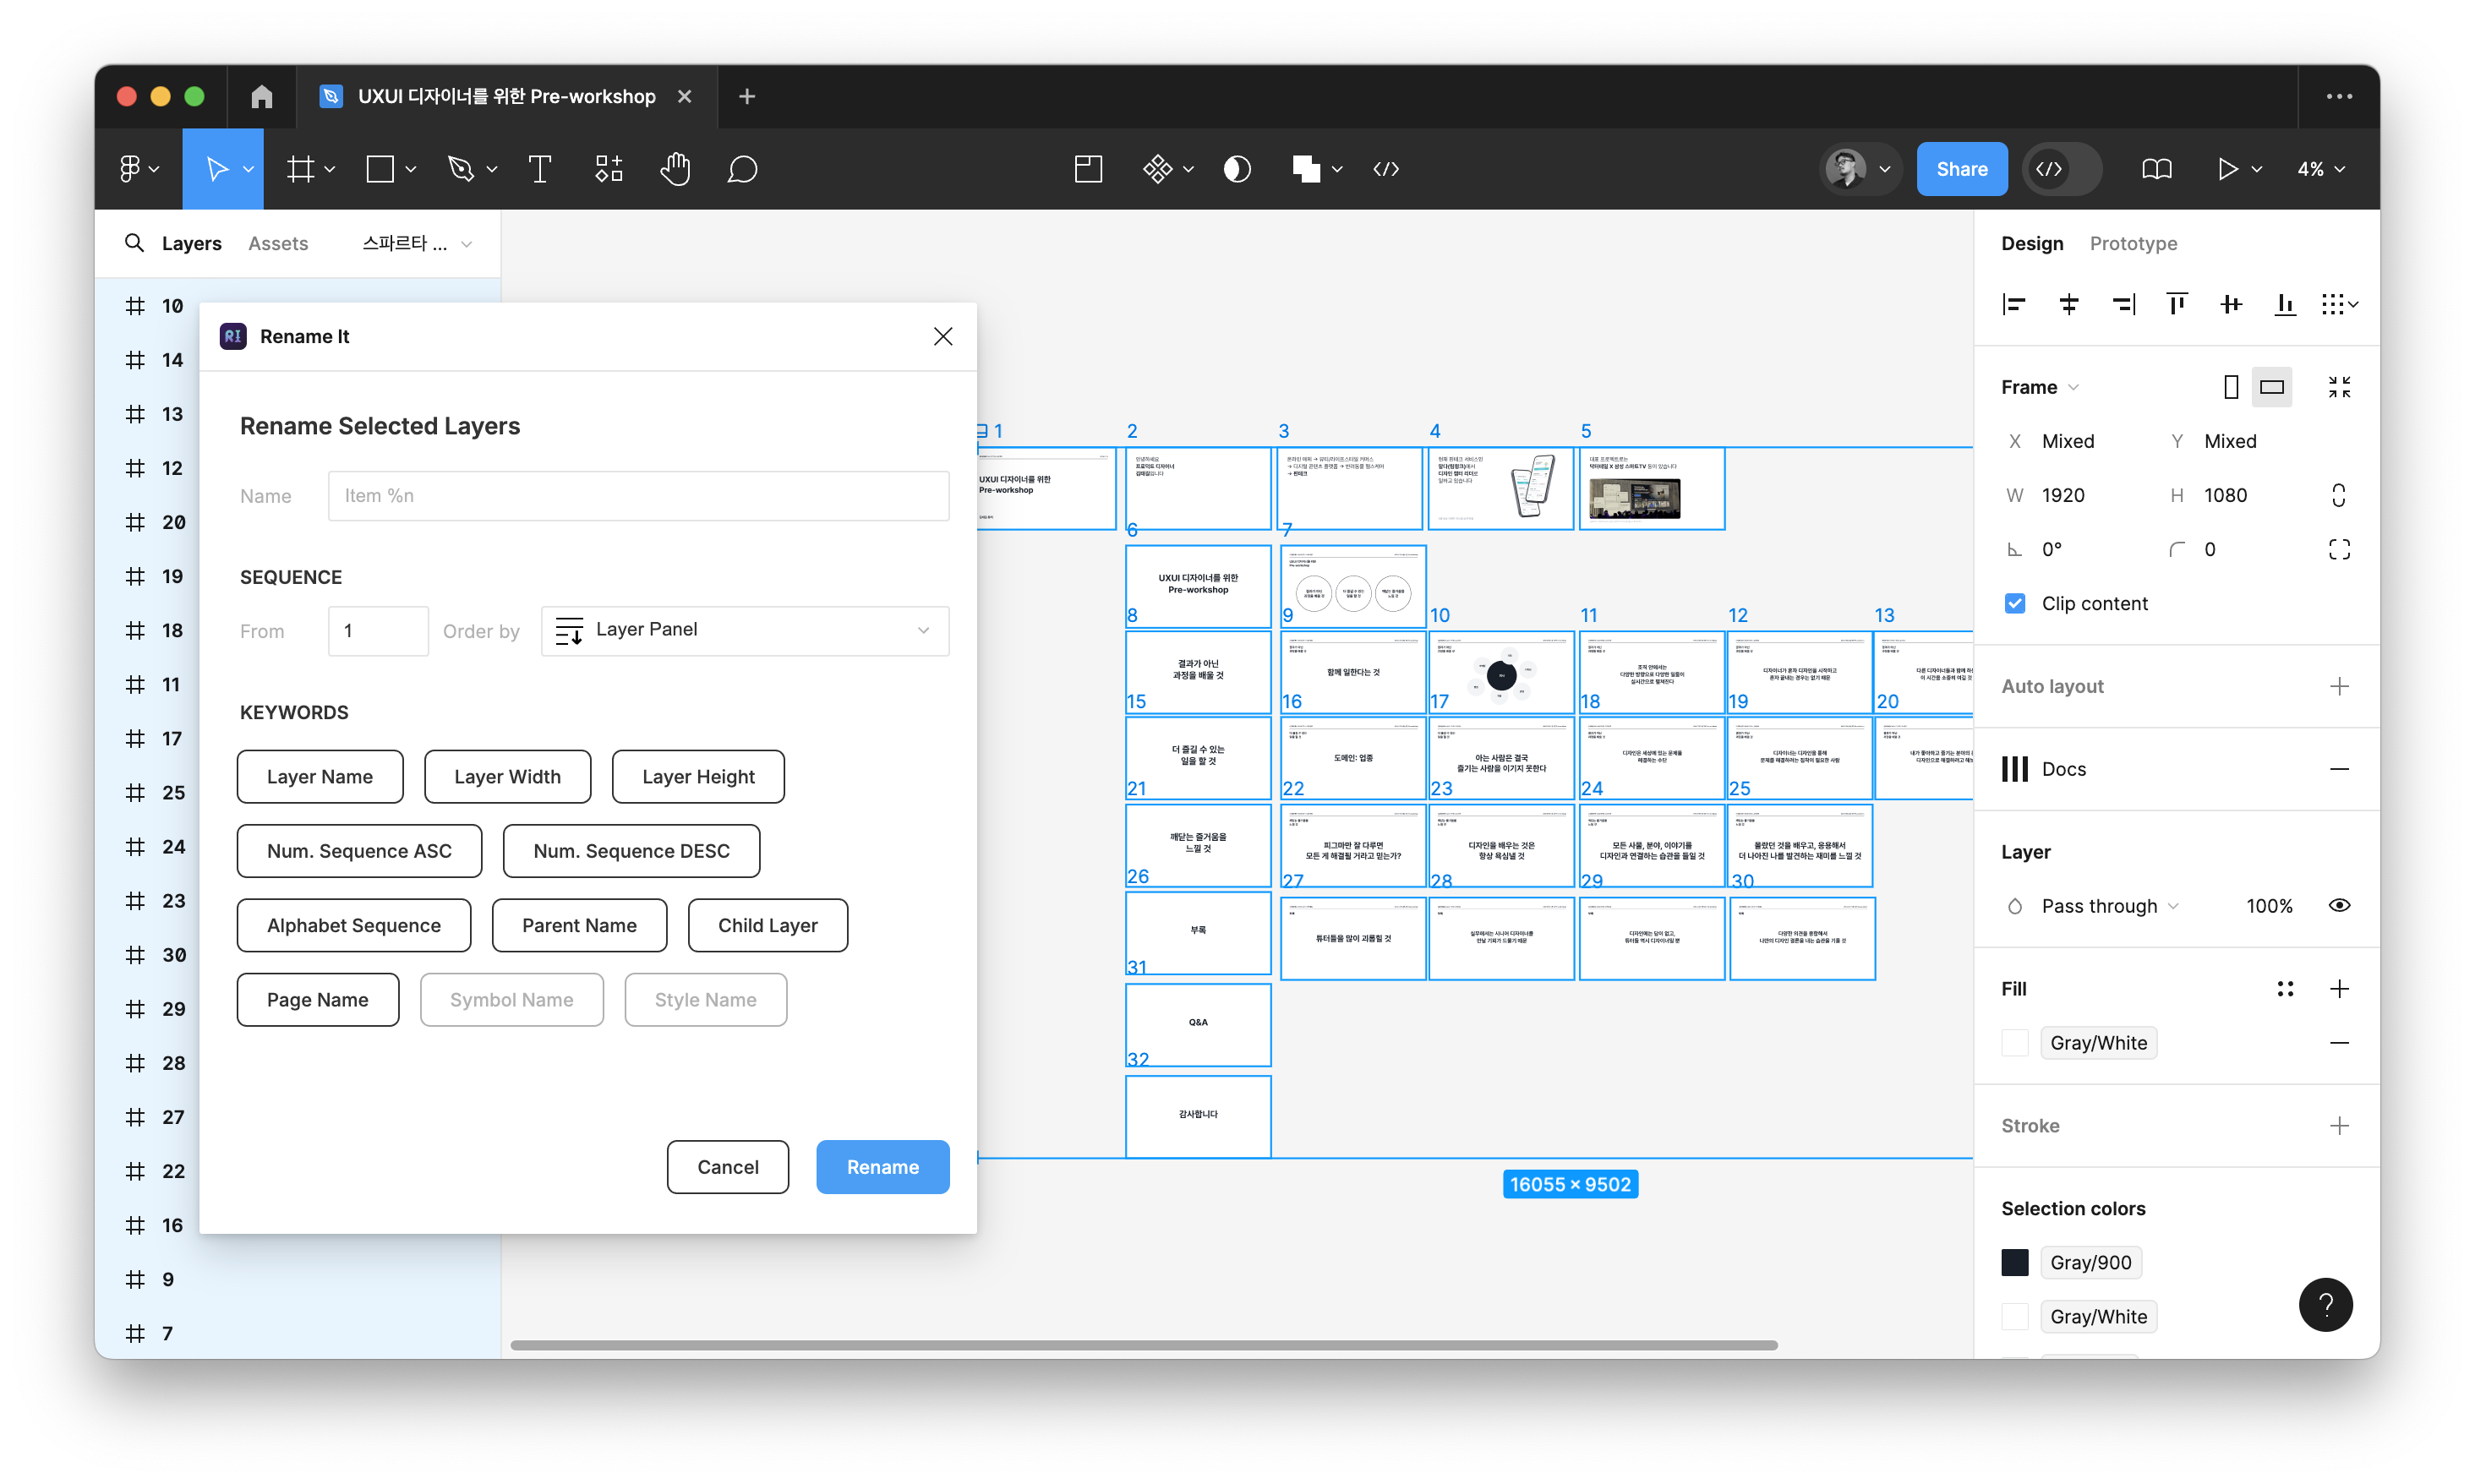Click the Share button
The image size is (2475, 1484).
tap(1961, 169)
